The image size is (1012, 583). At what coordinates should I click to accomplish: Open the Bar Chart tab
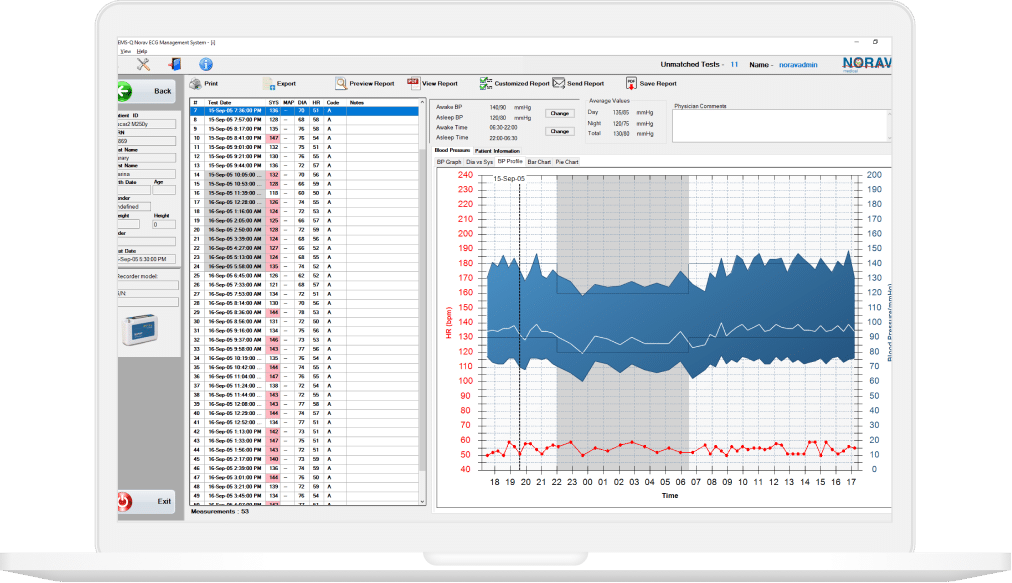538,161
